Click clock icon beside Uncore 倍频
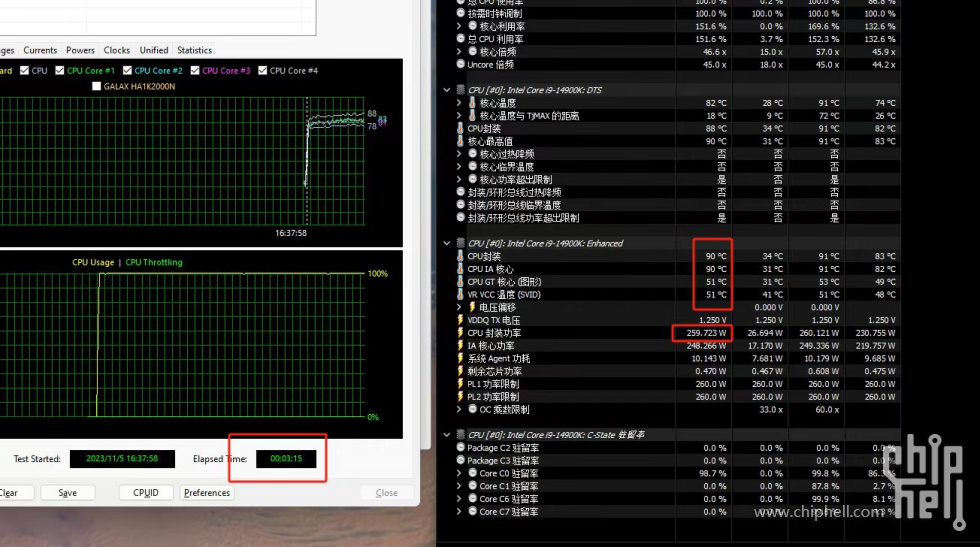 [x=461, y=64]
